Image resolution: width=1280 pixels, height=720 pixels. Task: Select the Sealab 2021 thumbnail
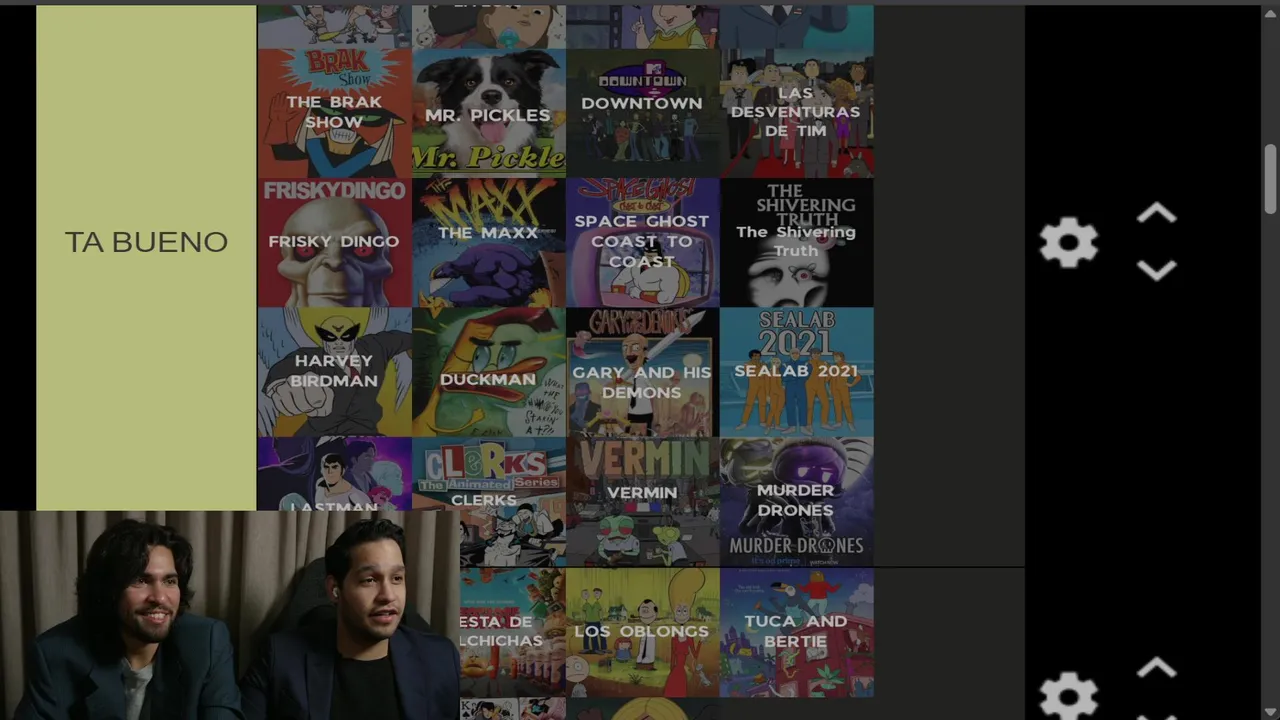796,371
